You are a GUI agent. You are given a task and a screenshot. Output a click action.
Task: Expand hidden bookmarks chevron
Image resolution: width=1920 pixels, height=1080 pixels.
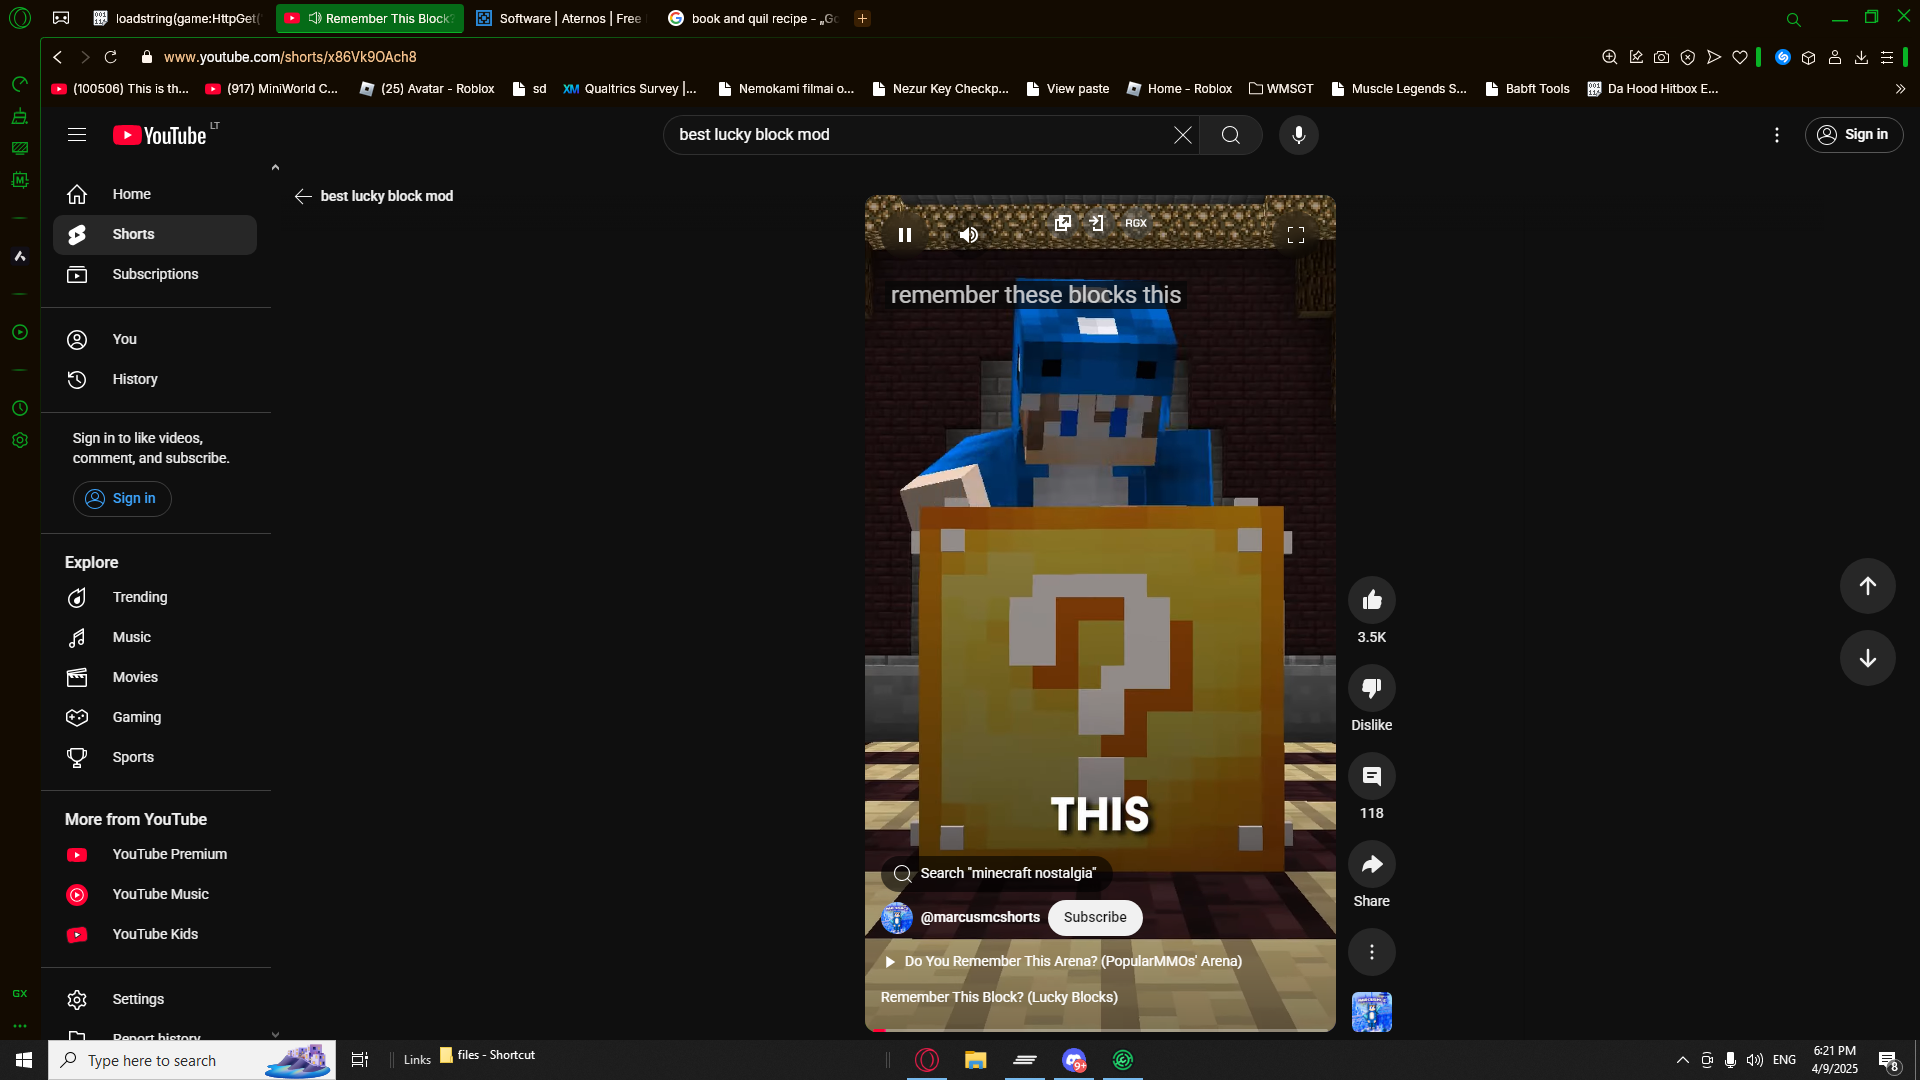1900,89
